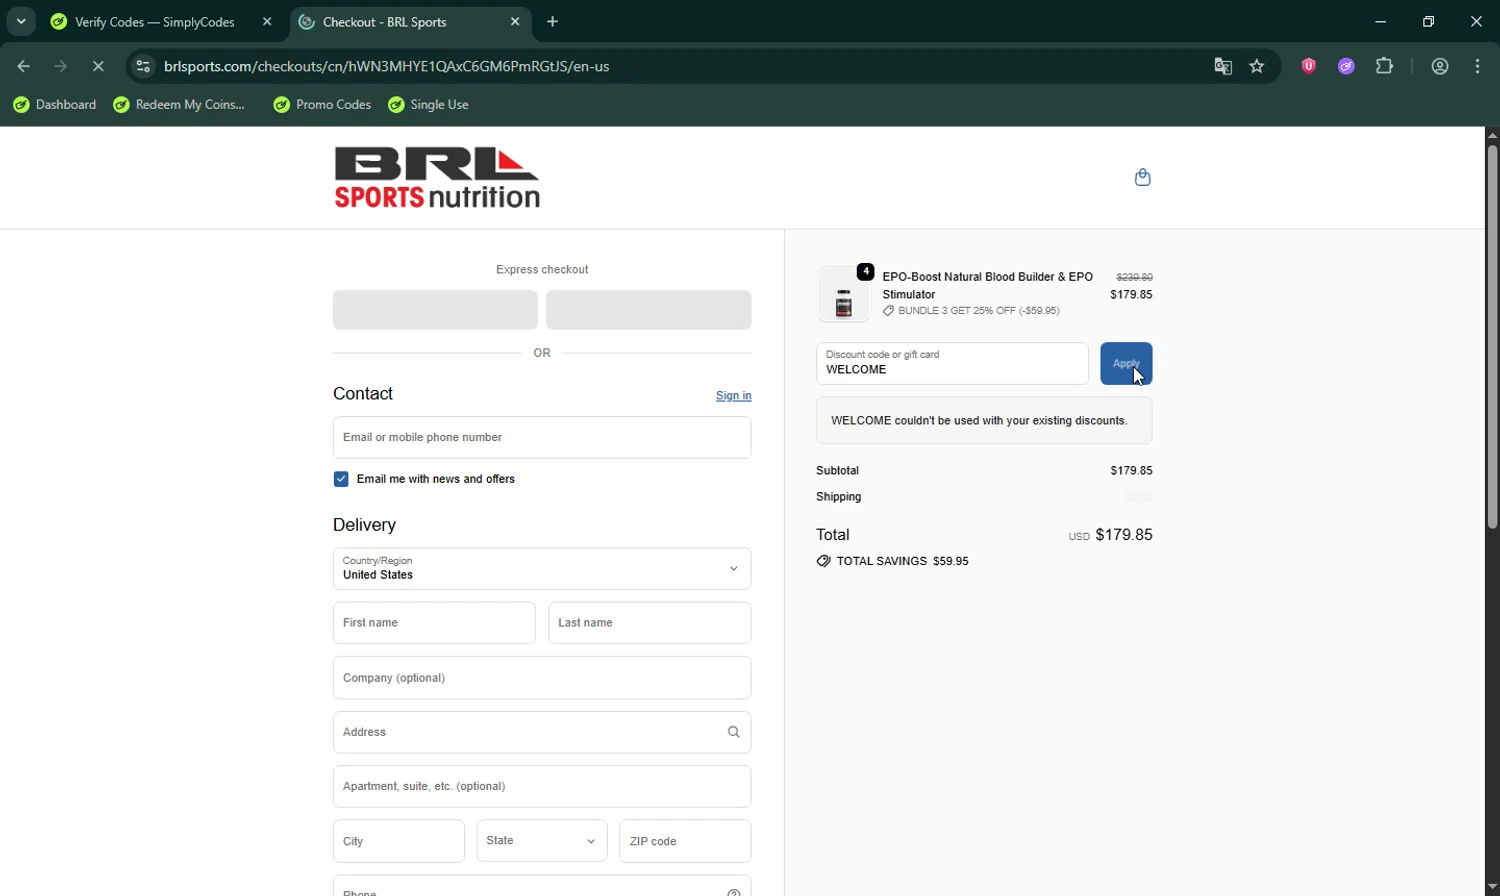Focus the Email or mobile phone field
The image size is (1500, 896).
click(542, 437)
